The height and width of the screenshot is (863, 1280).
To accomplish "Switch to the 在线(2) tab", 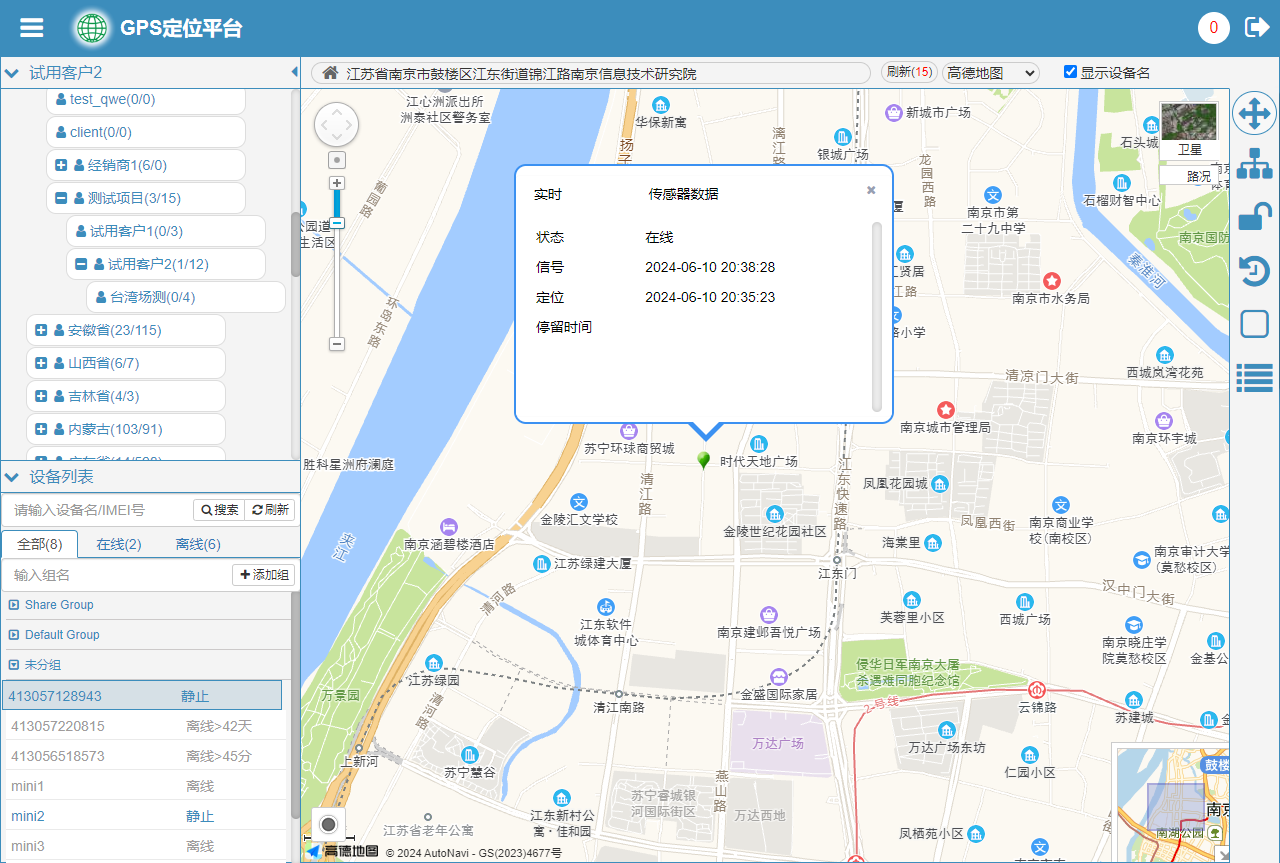I will [119, 544].
